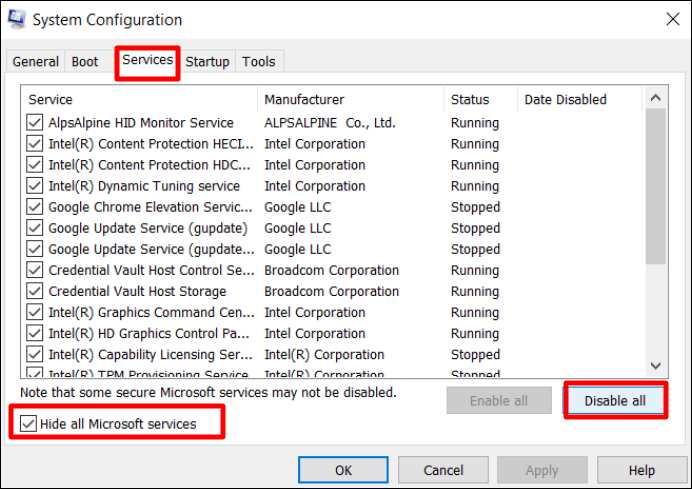Click the OK button
This screenshot has width=692, height=489.
point(343,470)
